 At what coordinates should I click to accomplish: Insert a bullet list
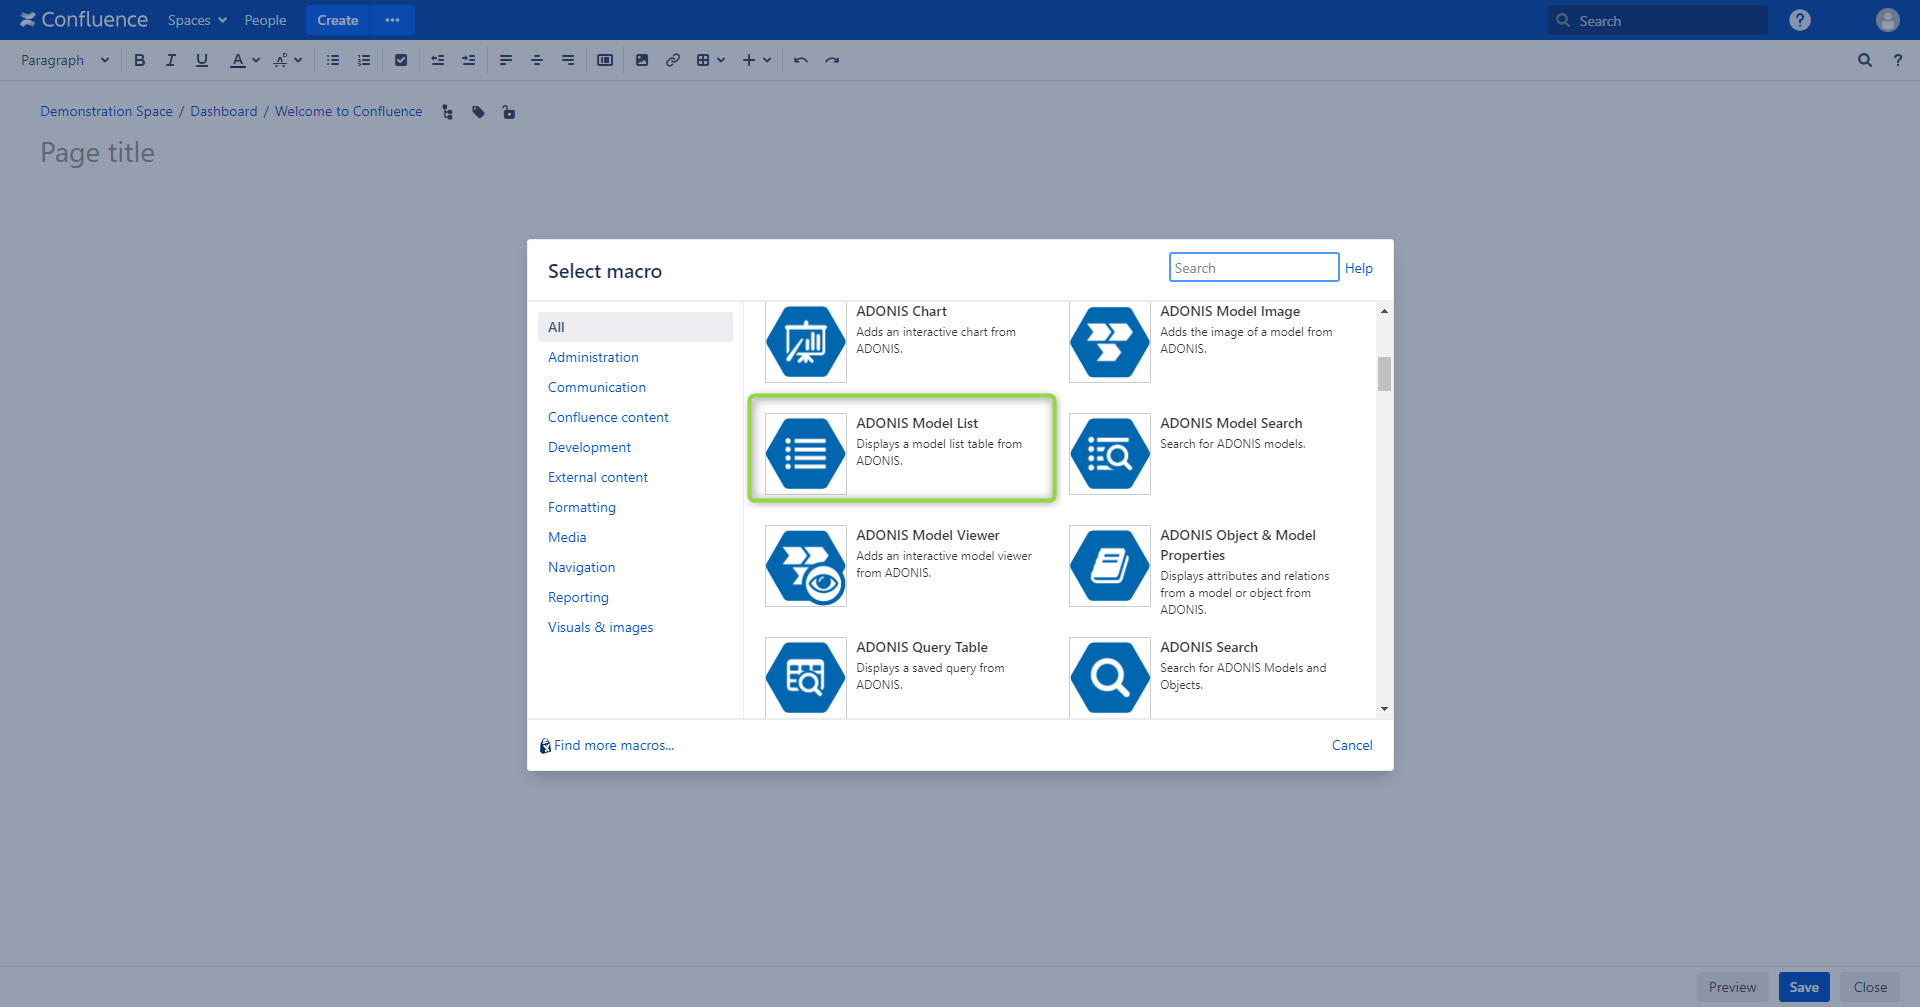333,60
